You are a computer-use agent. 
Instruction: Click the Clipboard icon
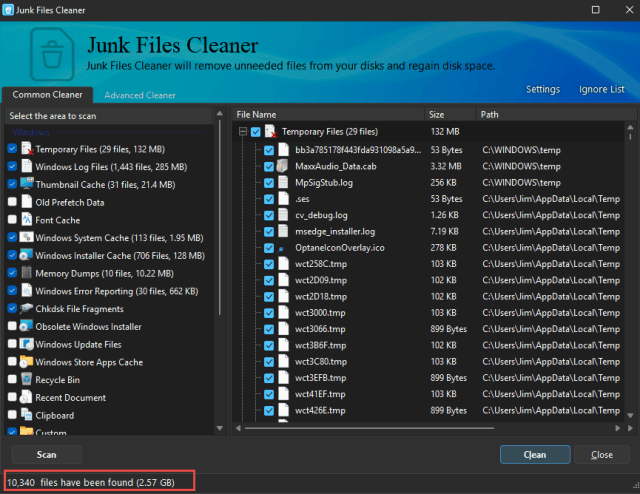click(27, 415)
